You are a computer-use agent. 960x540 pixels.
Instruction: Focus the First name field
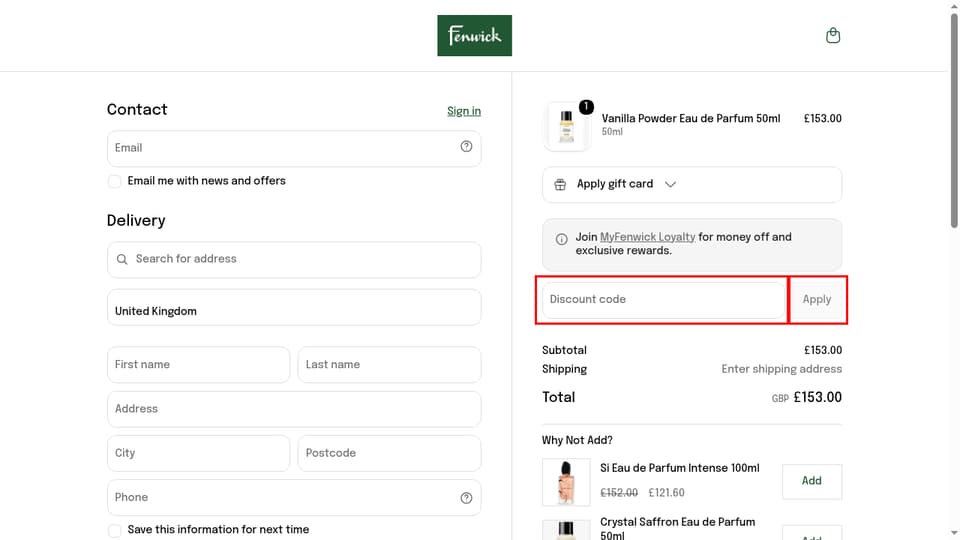(x=198, y=365)
